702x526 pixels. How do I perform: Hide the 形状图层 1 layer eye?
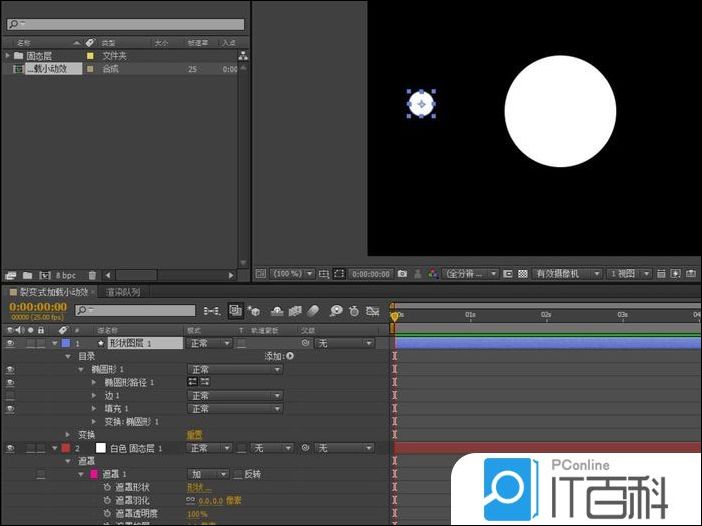[x=10, y=343]
